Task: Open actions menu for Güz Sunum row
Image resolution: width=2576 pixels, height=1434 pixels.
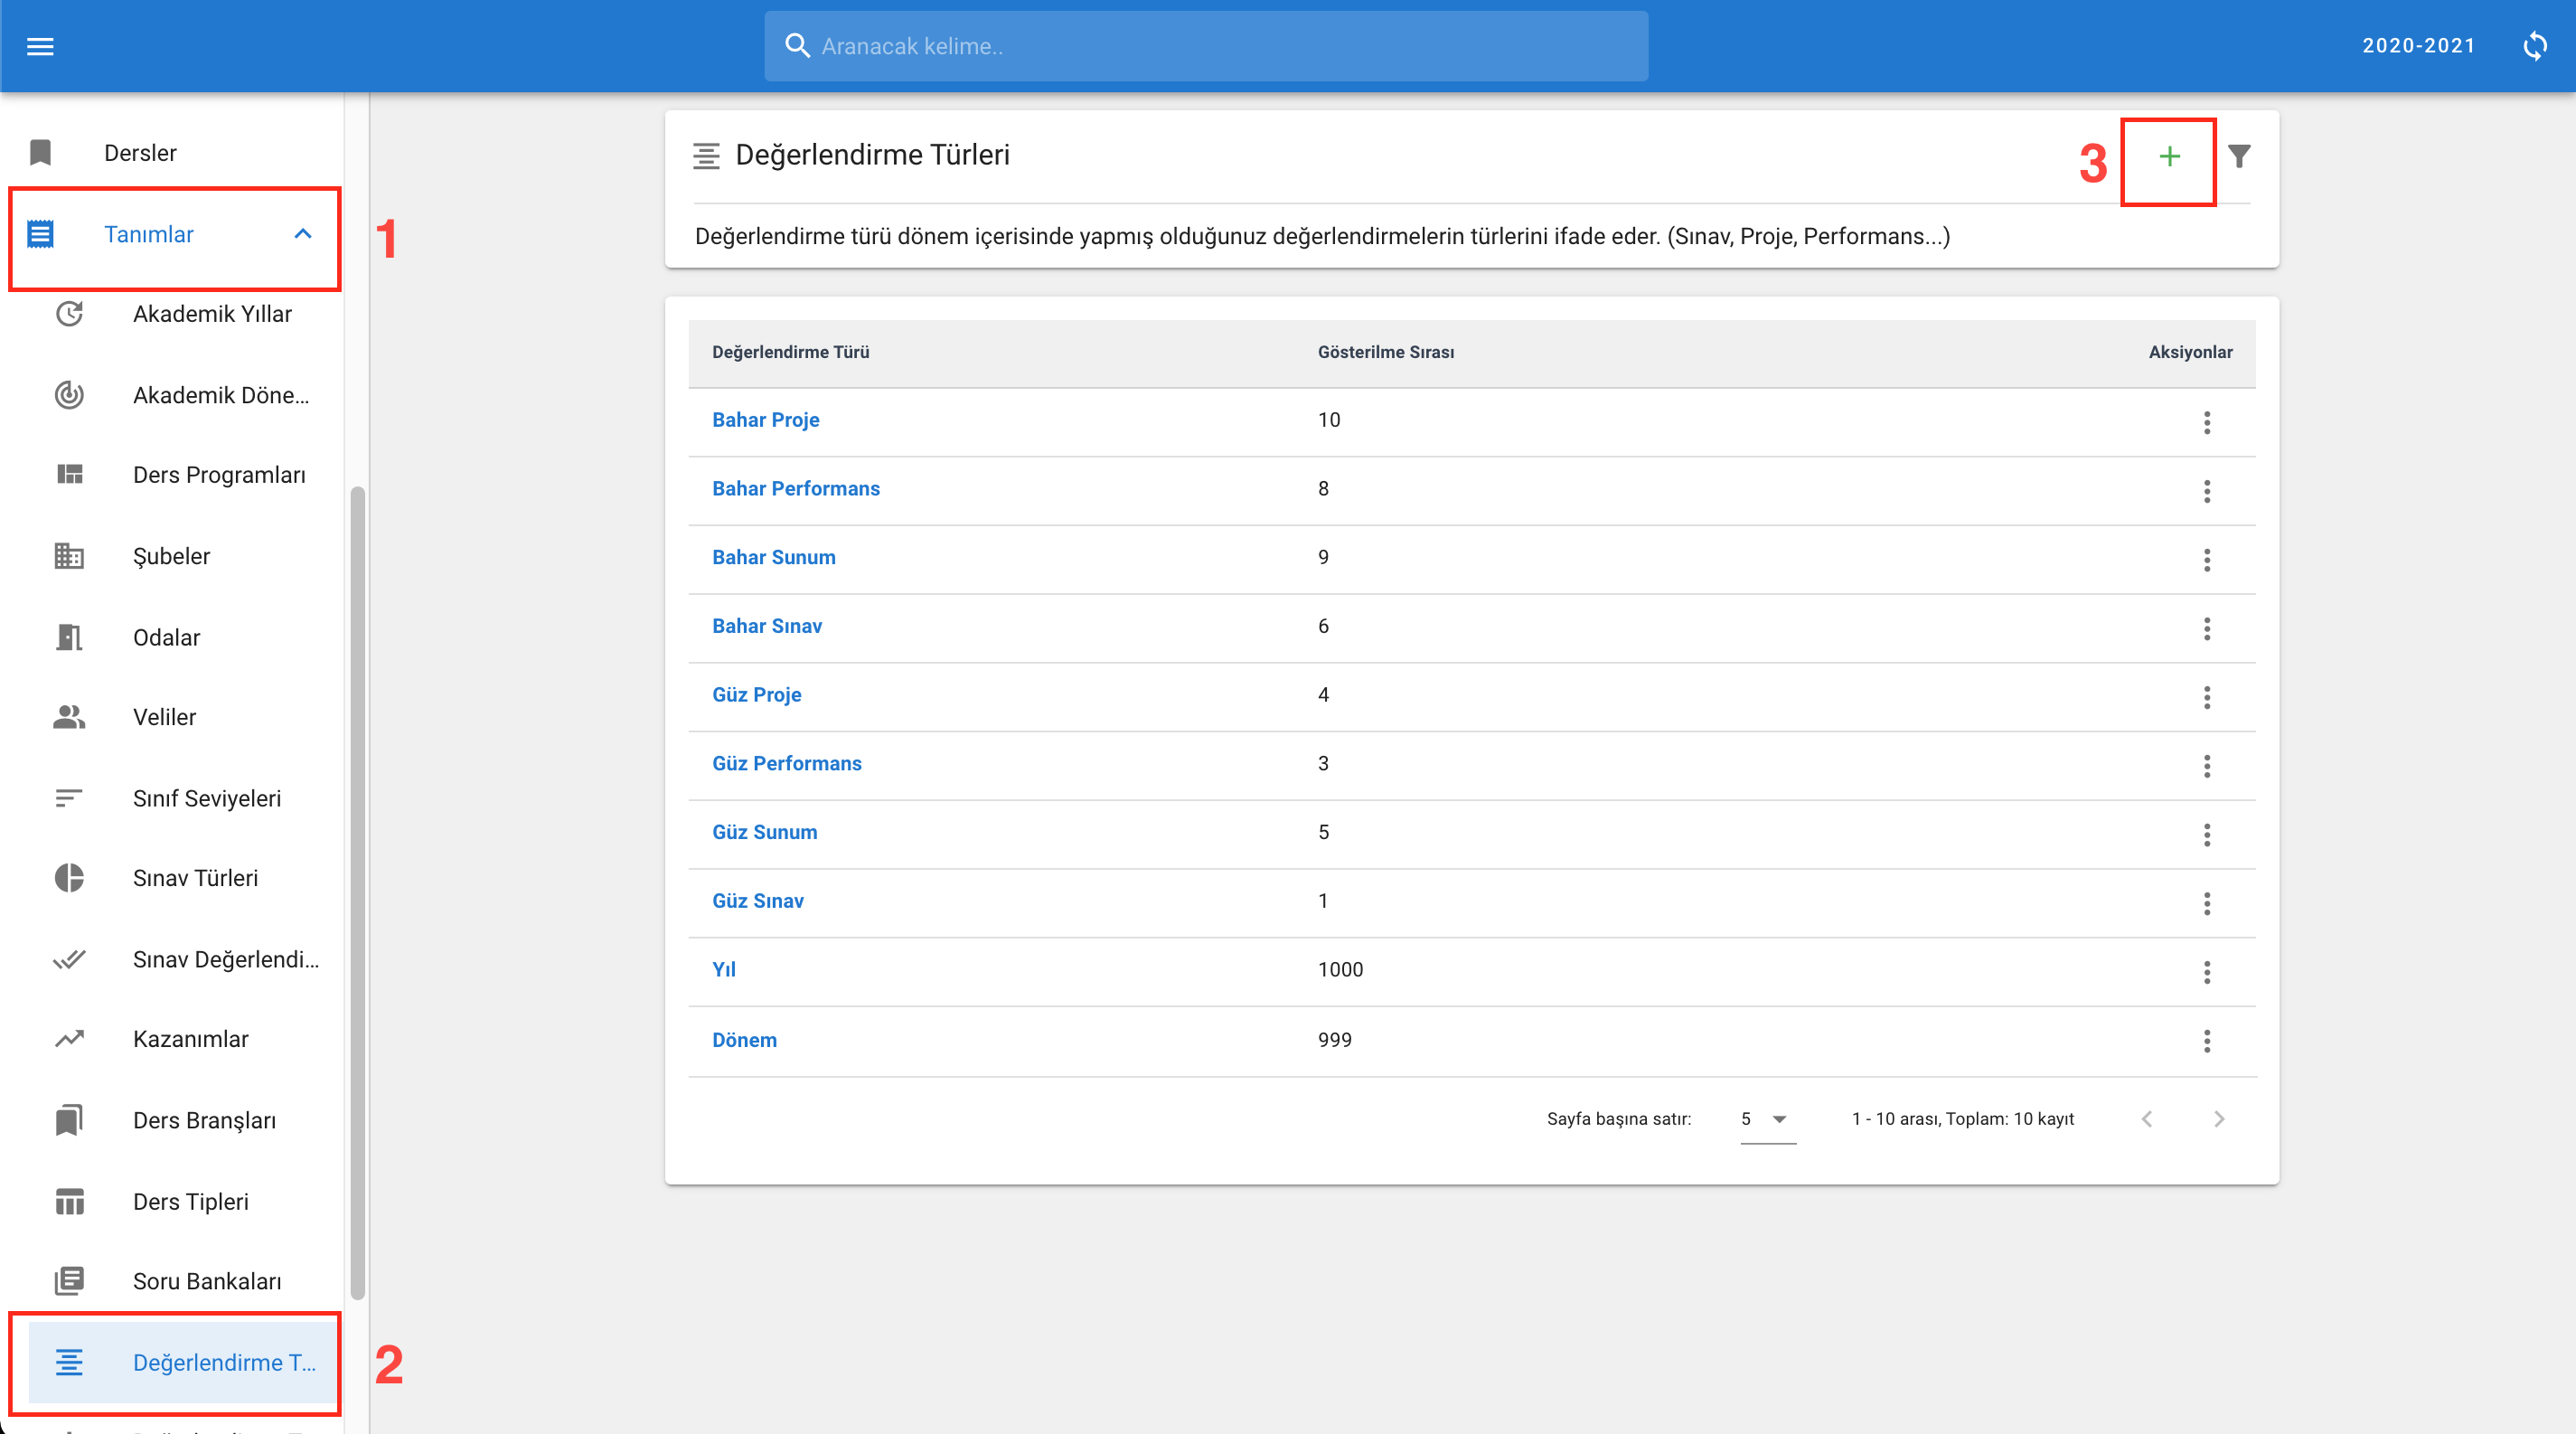Action: pos(2207,835)
